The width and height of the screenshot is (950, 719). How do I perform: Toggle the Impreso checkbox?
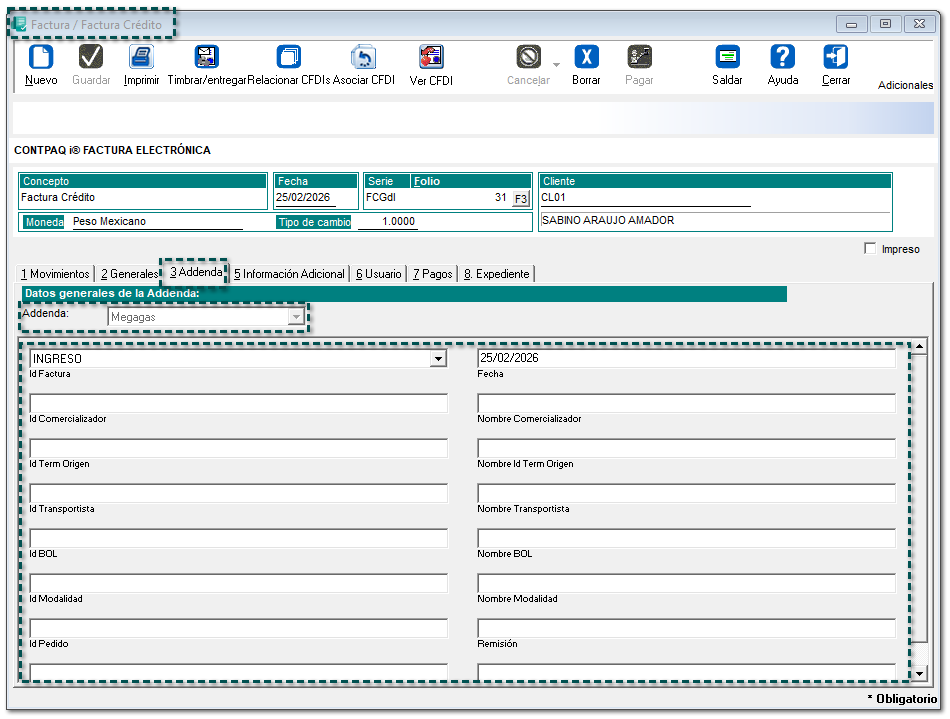click(870, 249)
